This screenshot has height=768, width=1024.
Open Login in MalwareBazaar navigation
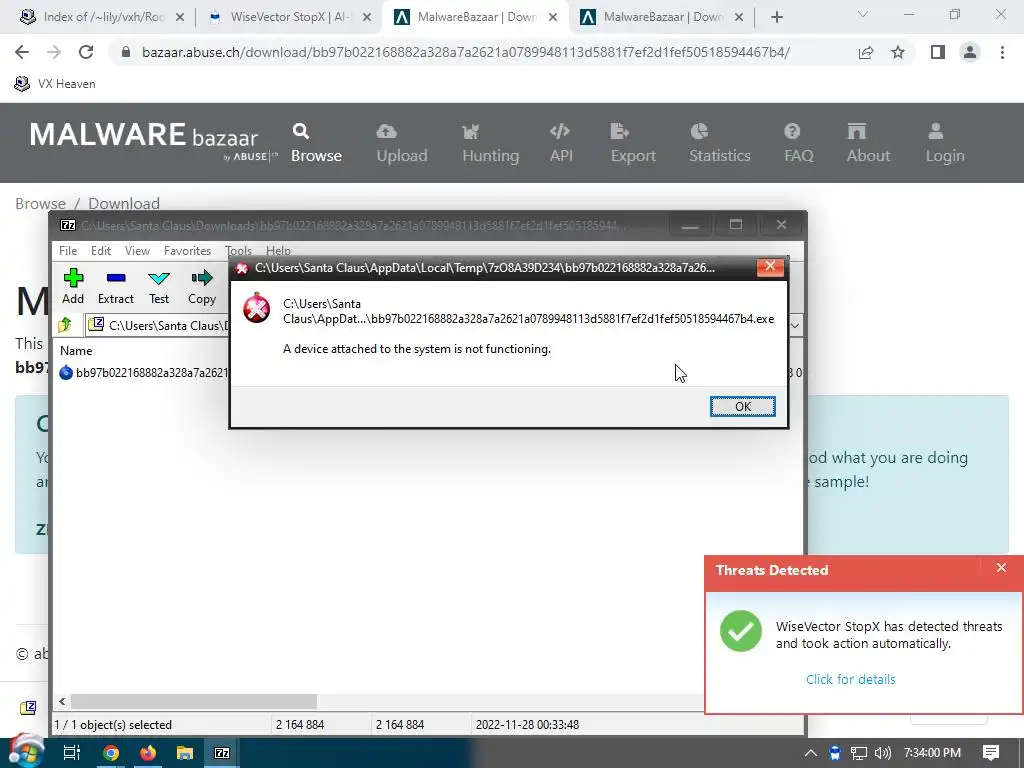coord(944,142)
